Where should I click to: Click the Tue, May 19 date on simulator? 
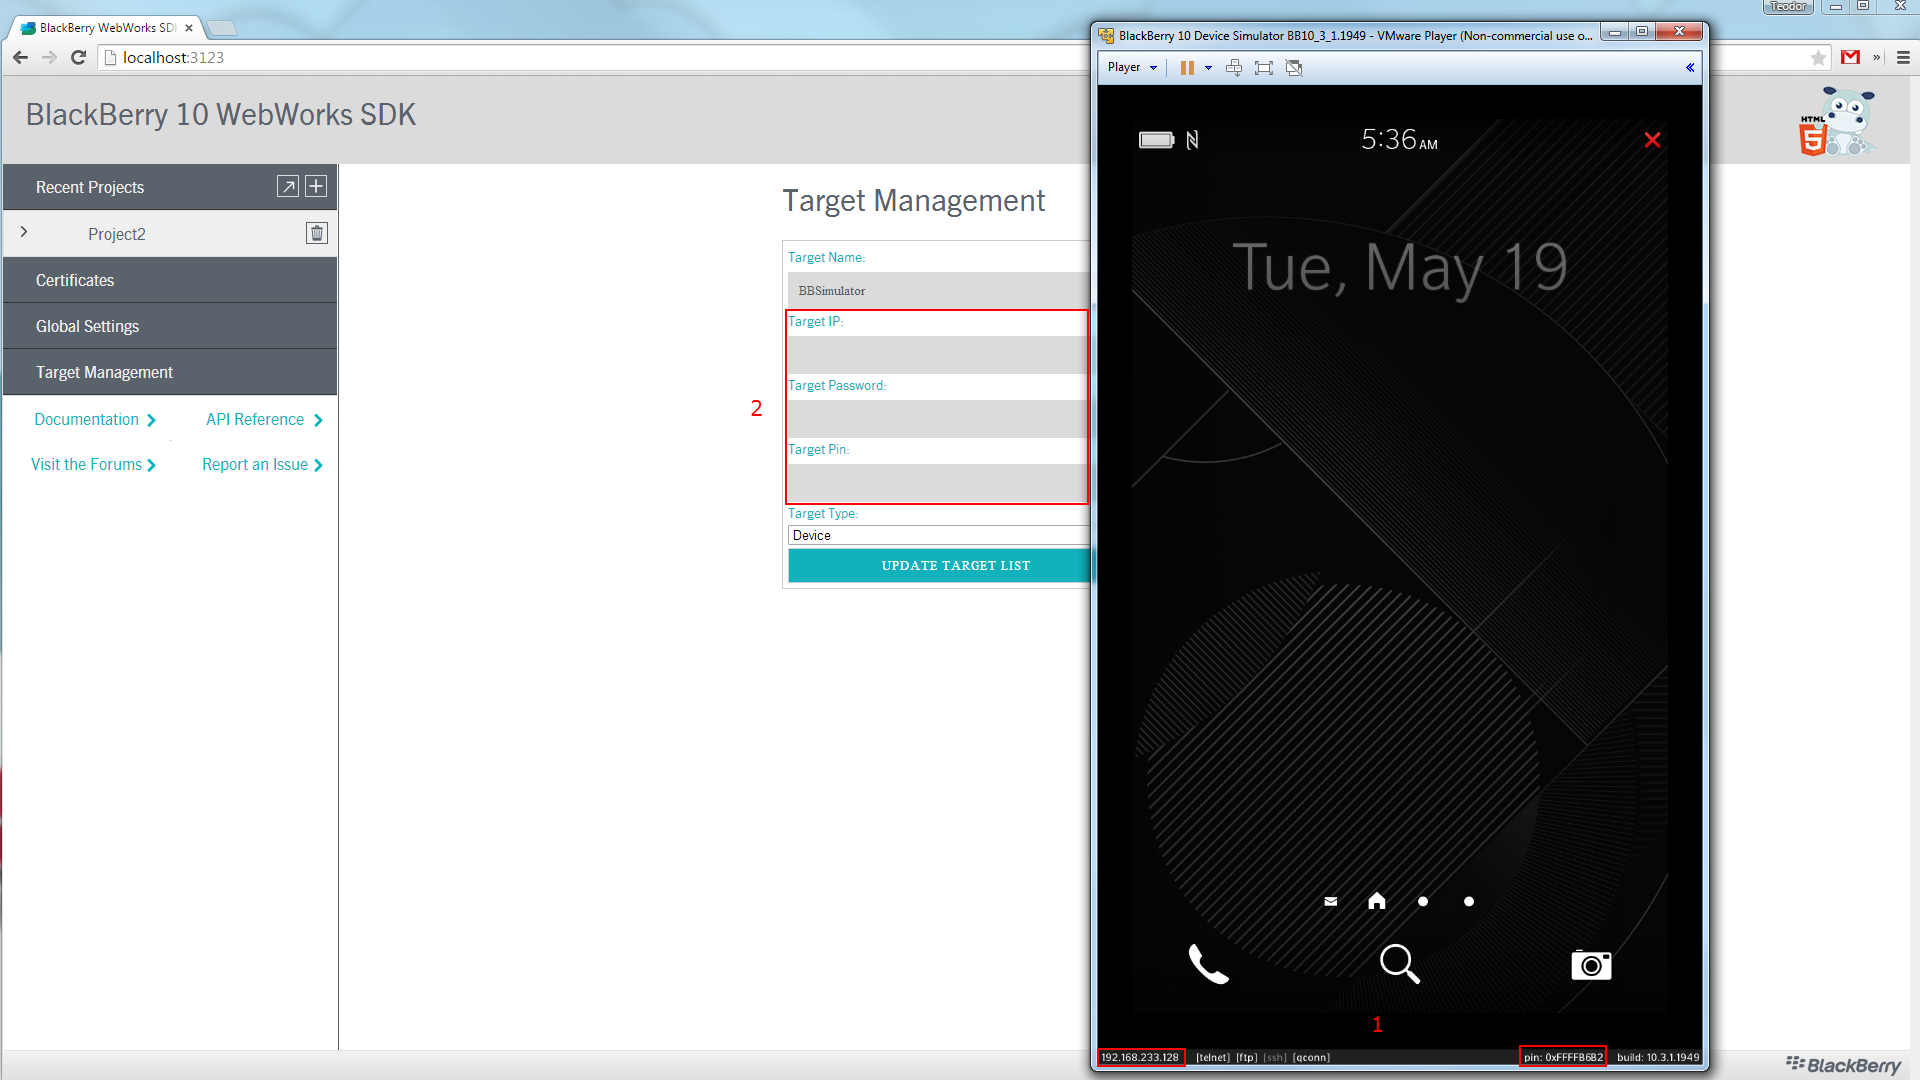[x=1399, y=268]
